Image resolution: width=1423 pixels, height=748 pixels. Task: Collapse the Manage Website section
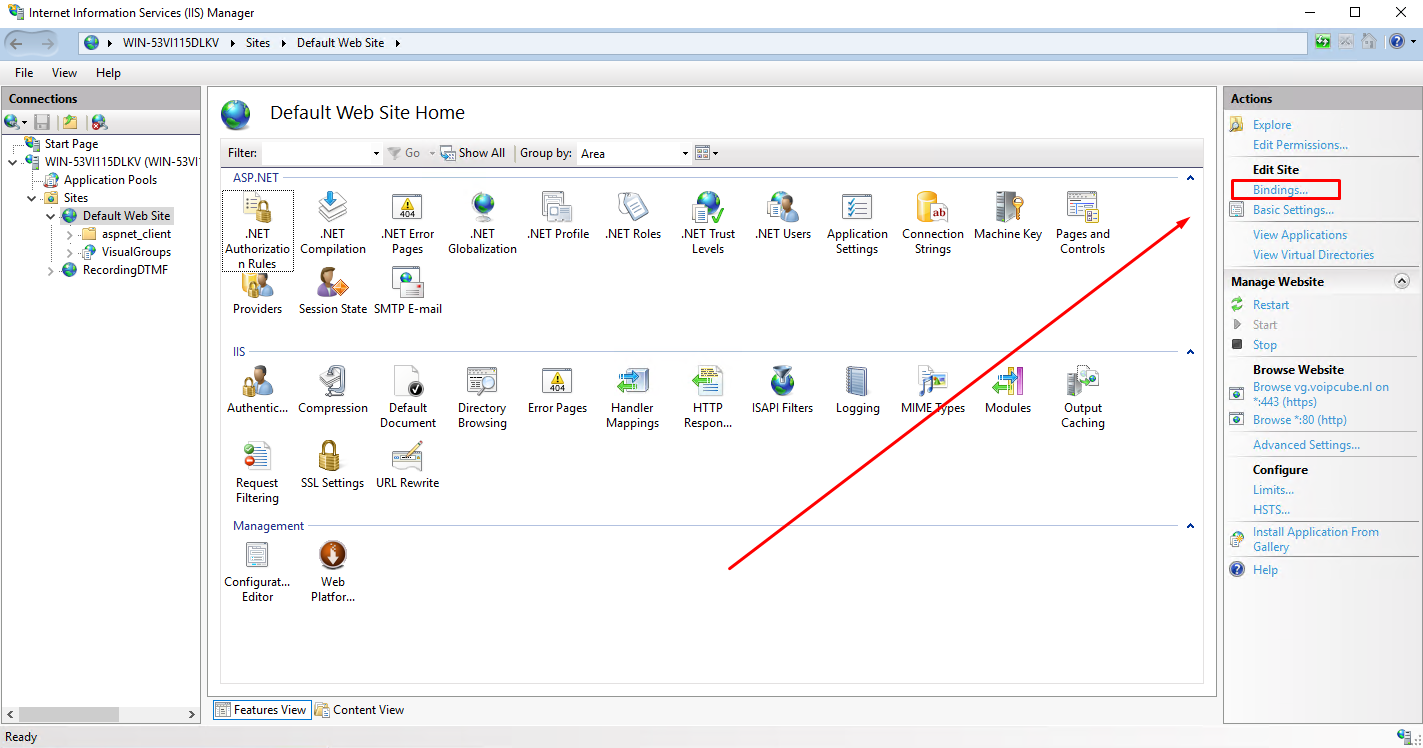[x=1401, y=282]
